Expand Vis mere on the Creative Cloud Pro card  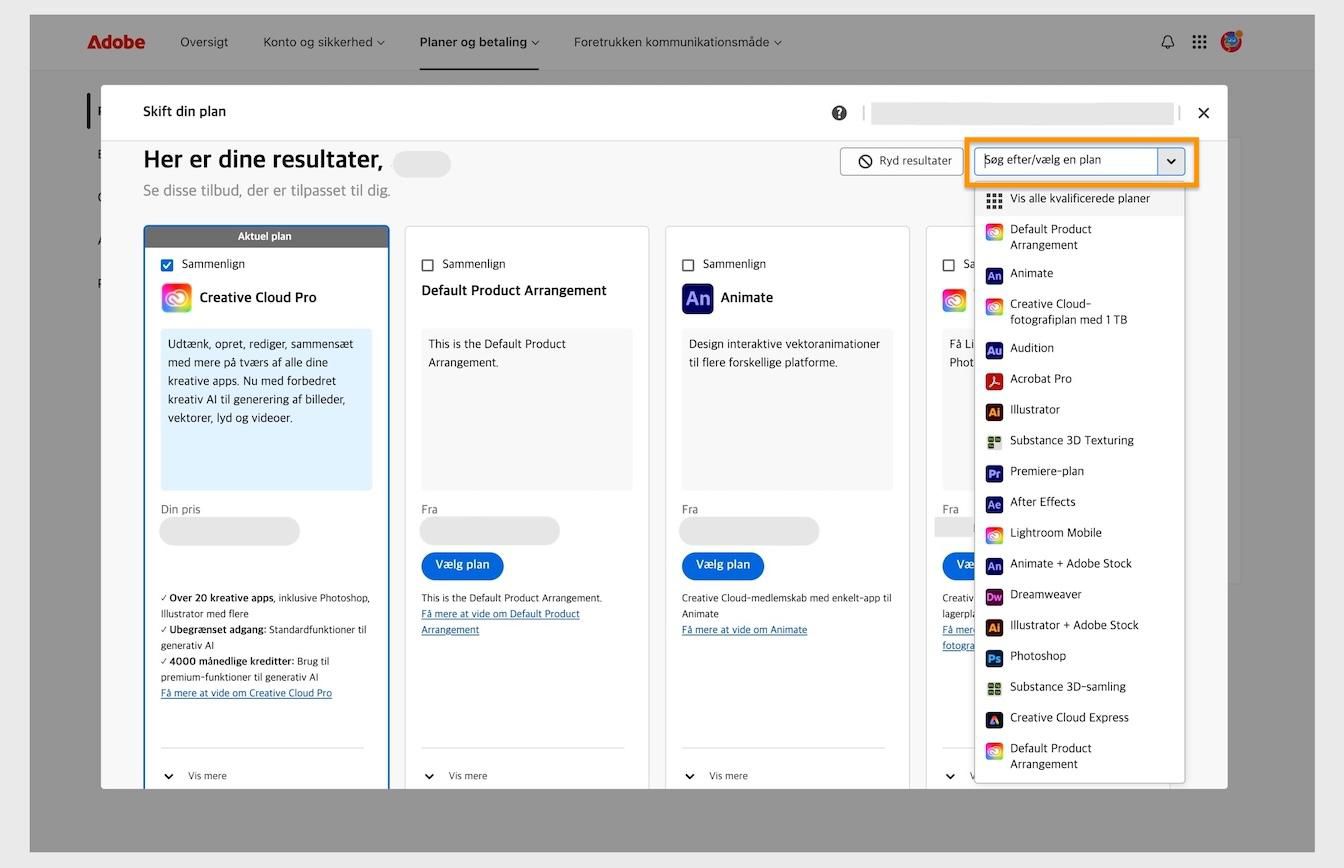coord(197,776)
